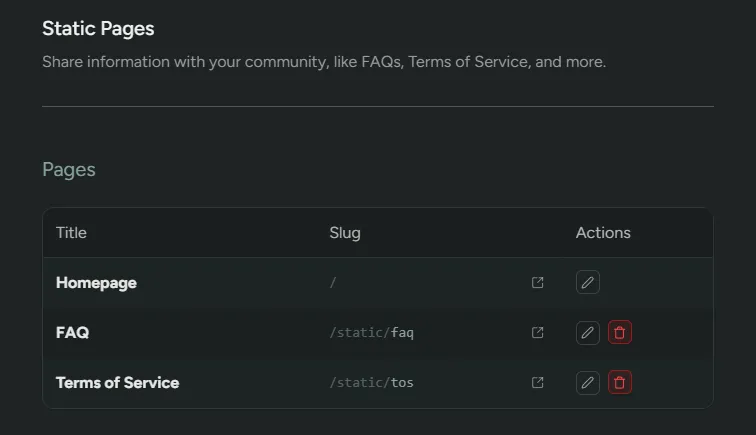Click the Pages section heading
The height and width of the screenshot is (435, 756).
[69, 169]
